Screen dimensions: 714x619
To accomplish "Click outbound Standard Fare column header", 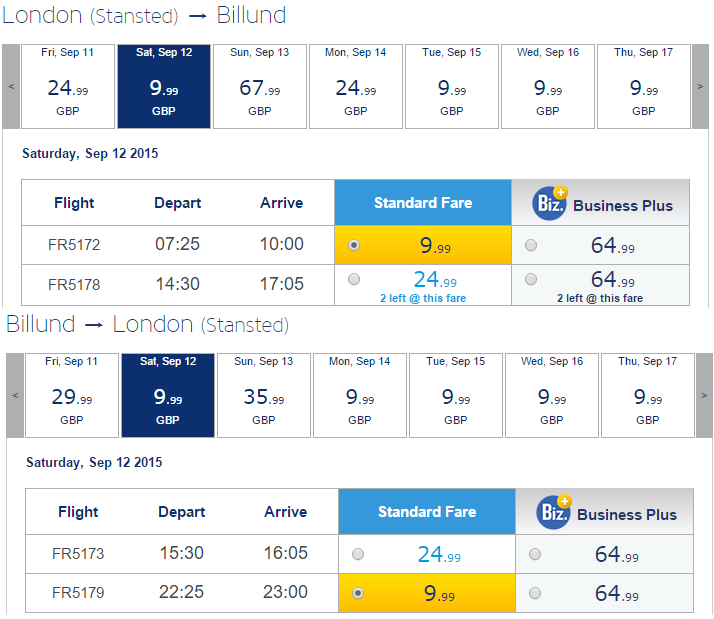I will pyautogui.click(x=423, y=203).
